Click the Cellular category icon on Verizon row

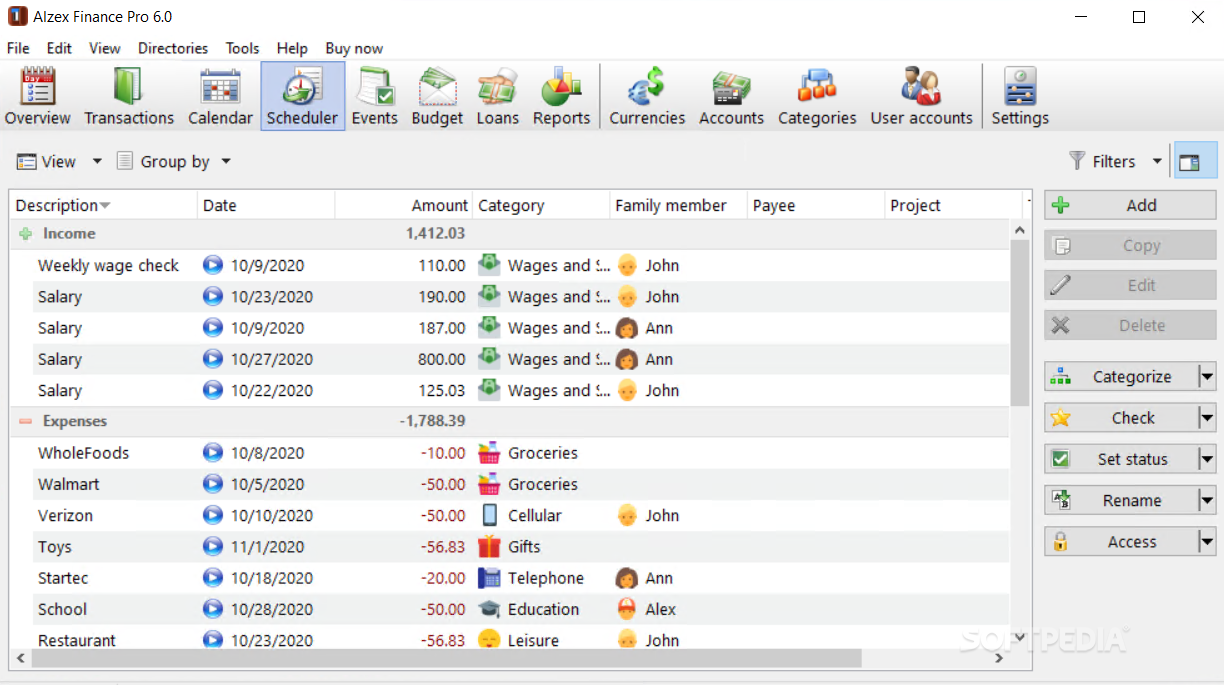(489, 515)
